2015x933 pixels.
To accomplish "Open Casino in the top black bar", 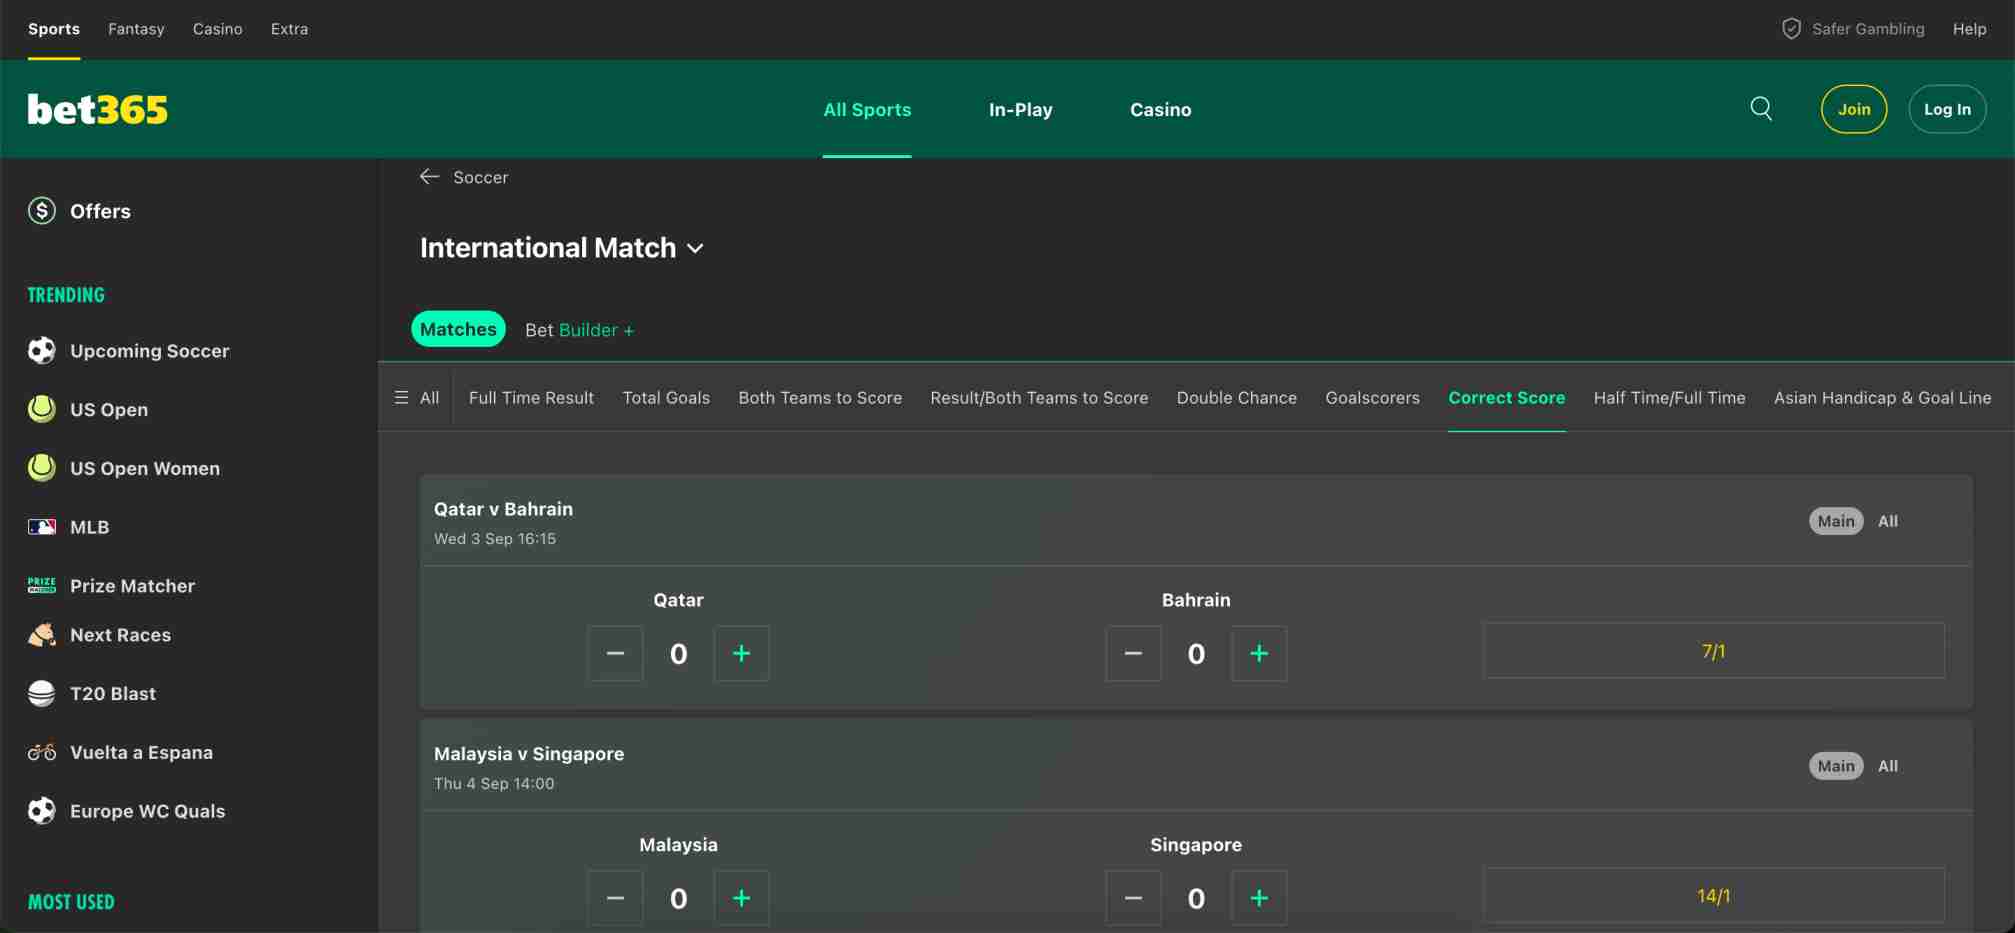I will pos(217,29).
